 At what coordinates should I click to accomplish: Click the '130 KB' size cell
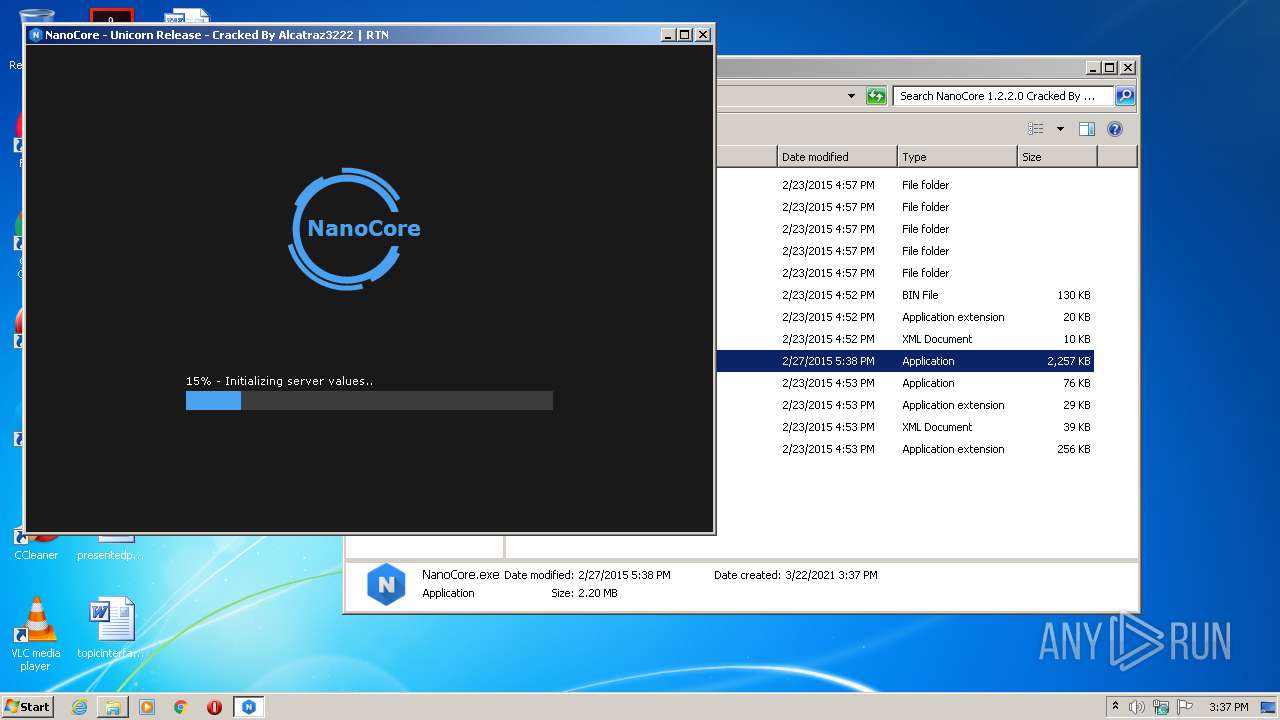point(1074,295)
